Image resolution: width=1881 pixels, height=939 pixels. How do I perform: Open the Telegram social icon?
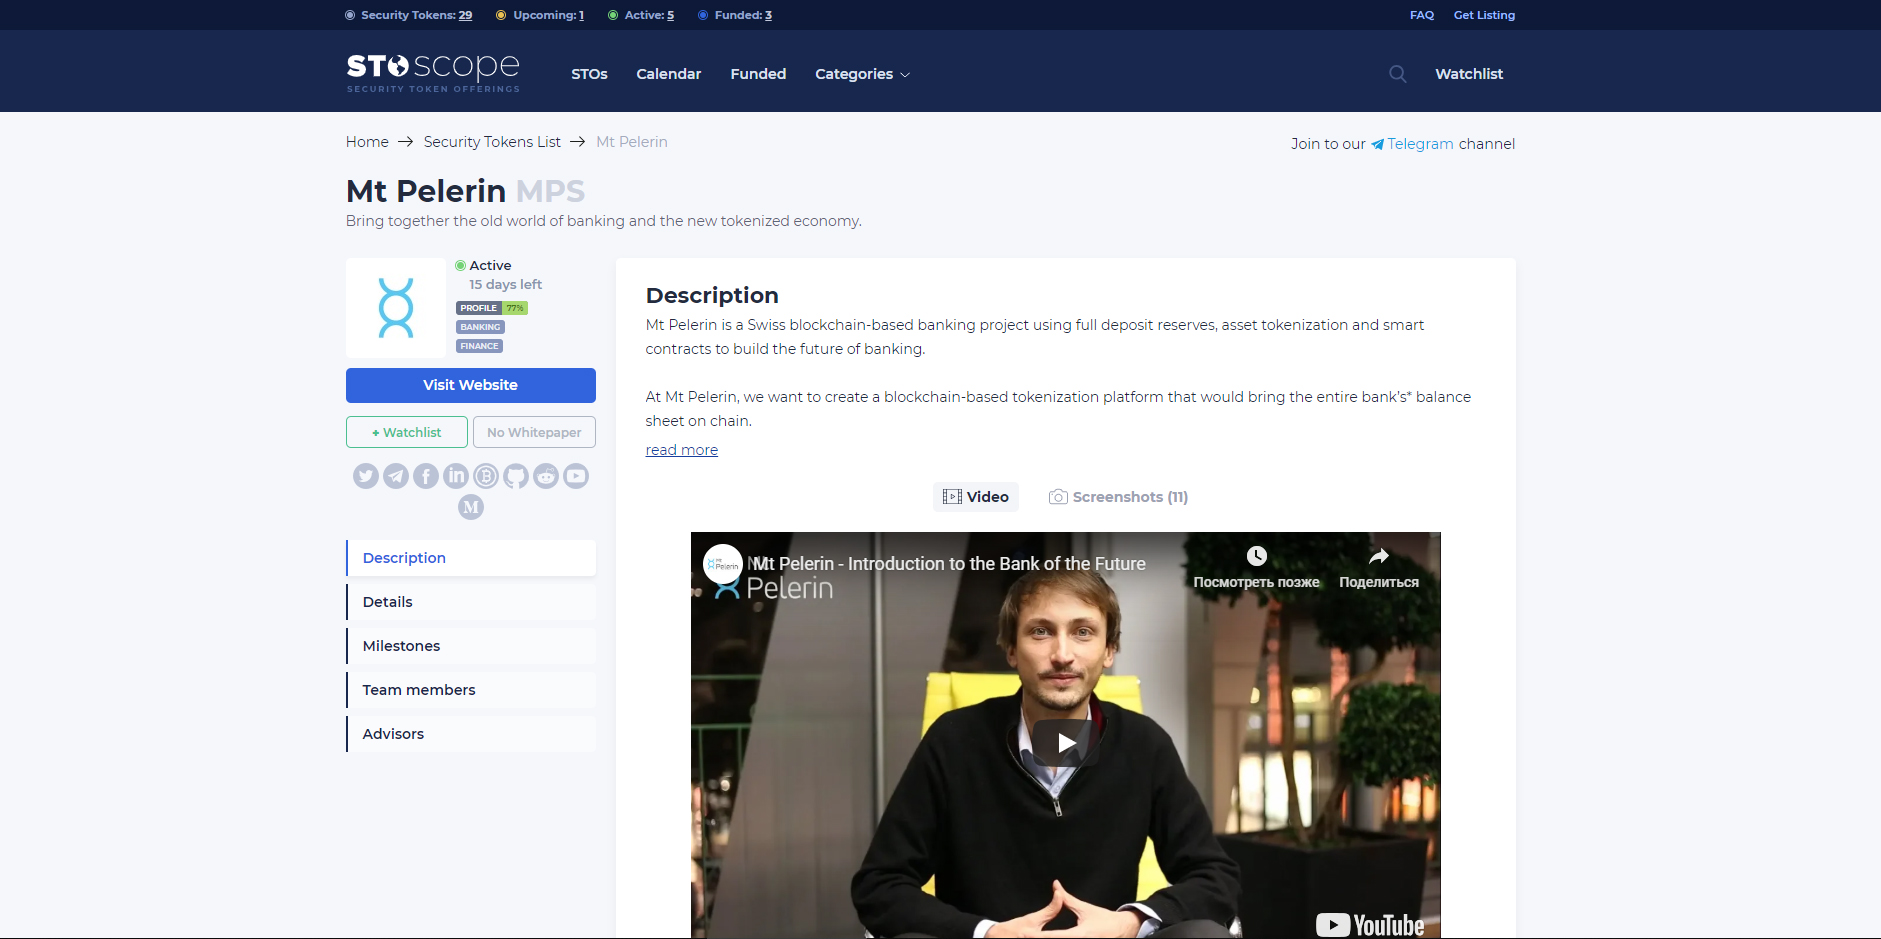[x=396, y=476]
